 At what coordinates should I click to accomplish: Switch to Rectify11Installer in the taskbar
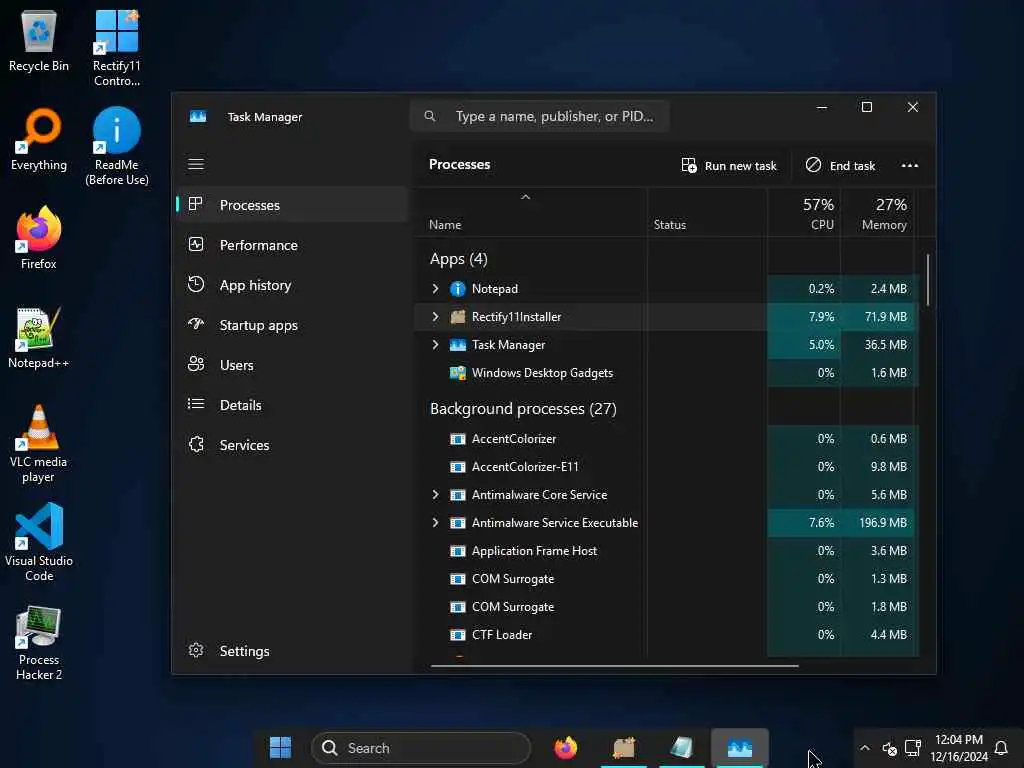624,748
